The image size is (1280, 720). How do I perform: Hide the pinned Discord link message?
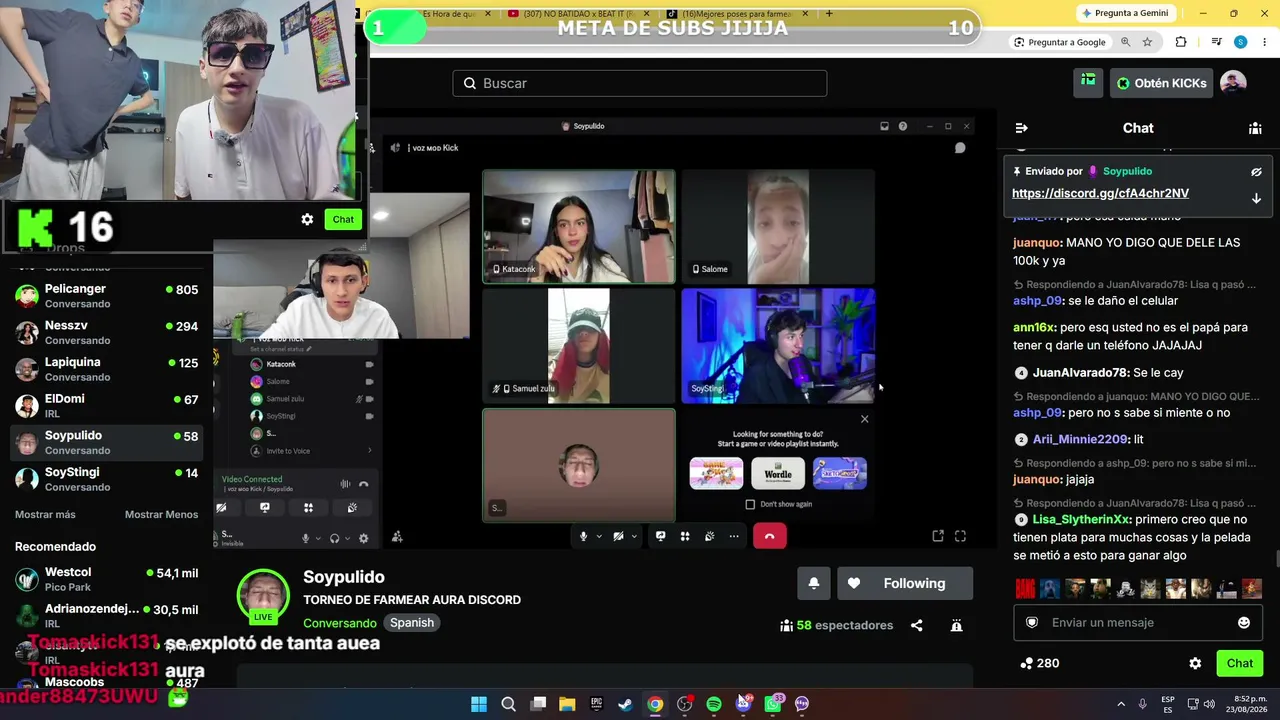[x=1256, y=172]
